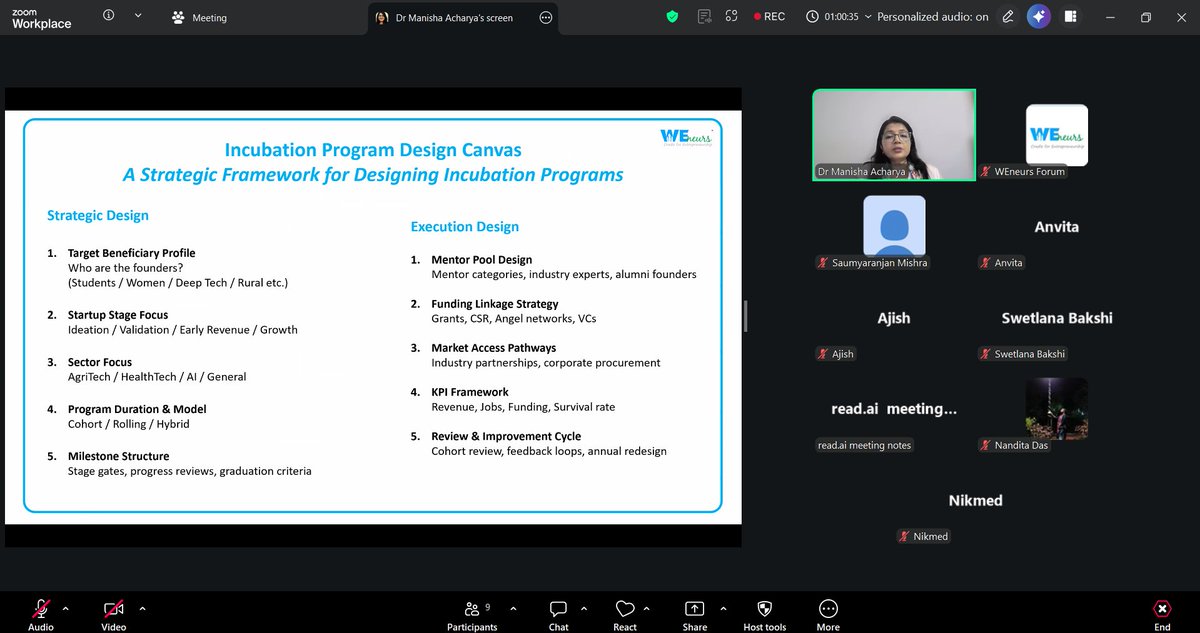The image size is (1200, 633).
Task: Open meeting information icon
Action: pos(108,16)
